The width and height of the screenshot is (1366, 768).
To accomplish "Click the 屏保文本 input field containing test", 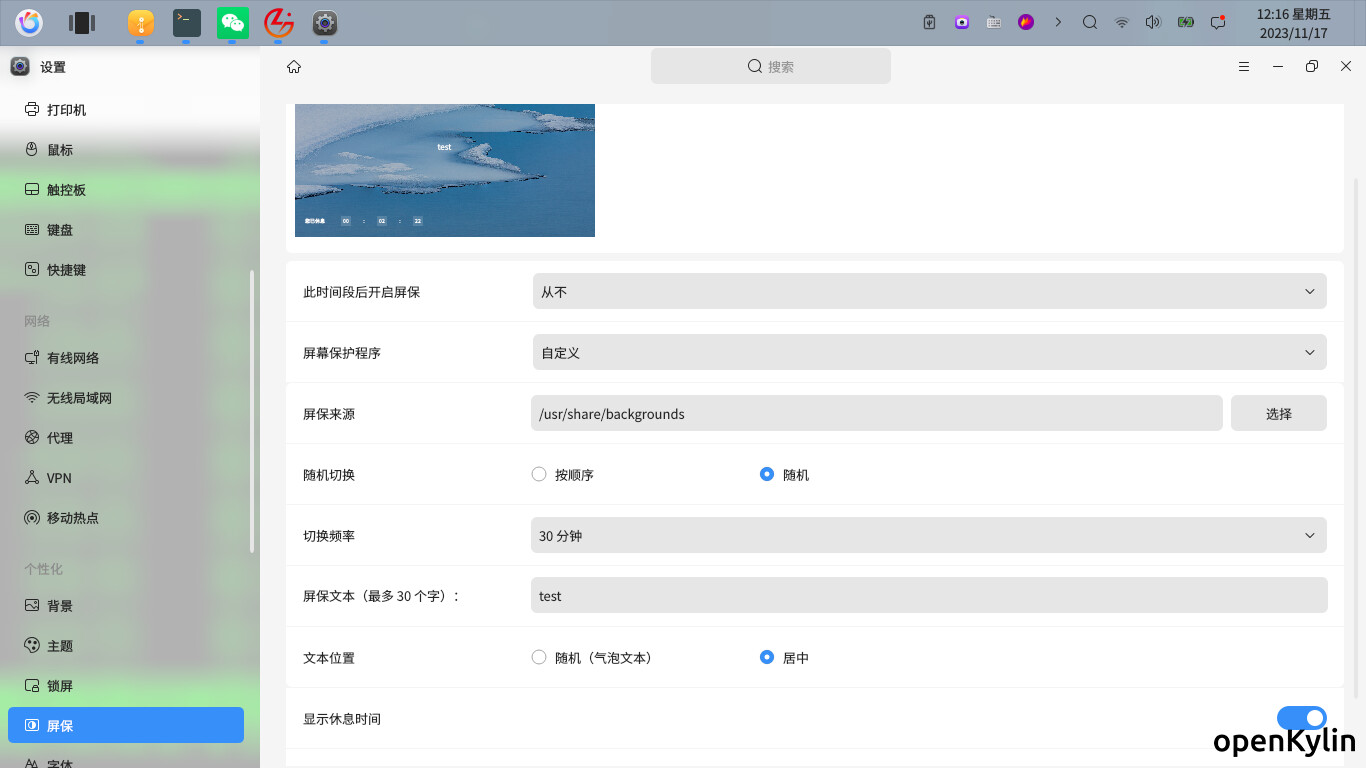I will [929, 596].
